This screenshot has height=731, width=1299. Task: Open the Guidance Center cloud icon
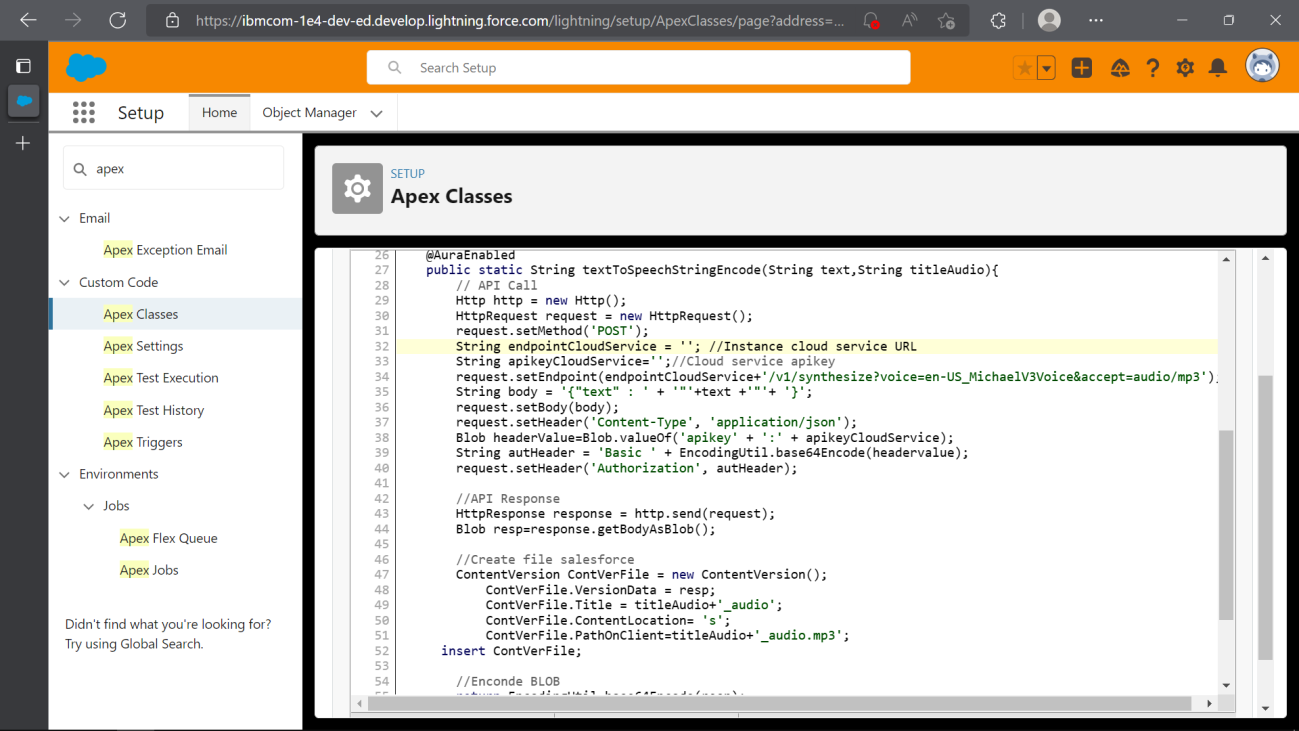pyautogui.click(x=1119, y=67)
